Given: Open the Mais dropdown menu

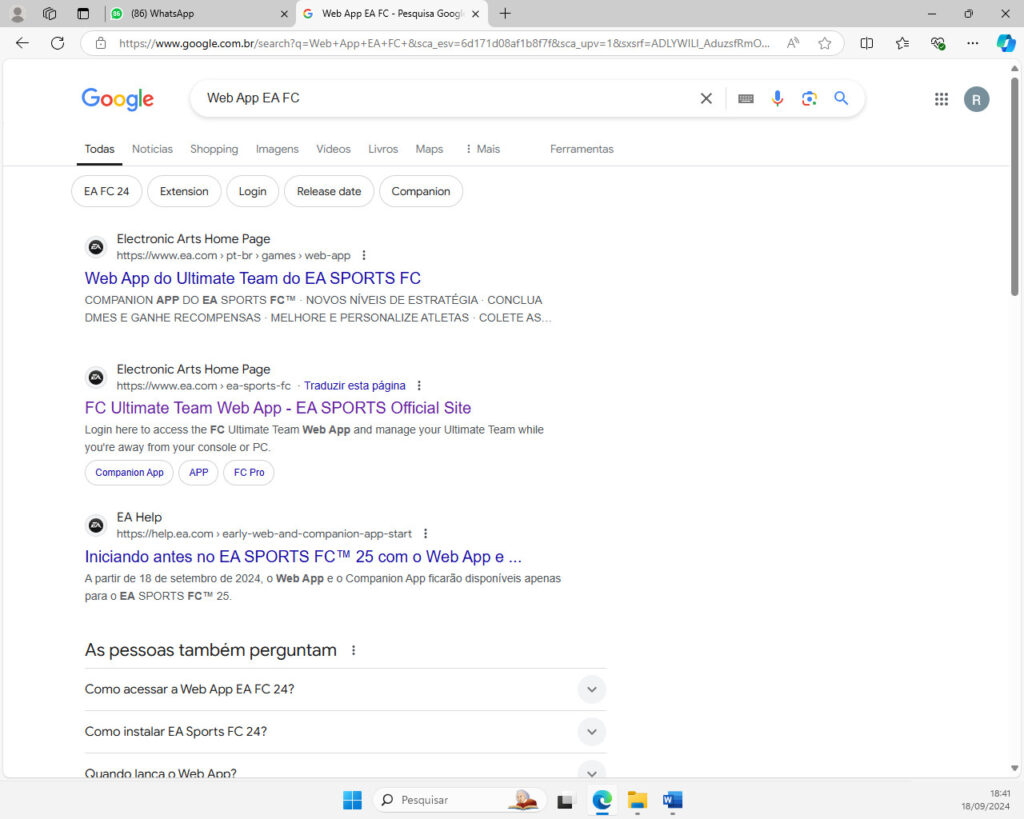Looking at the screenshot, I should pos(481,149).
